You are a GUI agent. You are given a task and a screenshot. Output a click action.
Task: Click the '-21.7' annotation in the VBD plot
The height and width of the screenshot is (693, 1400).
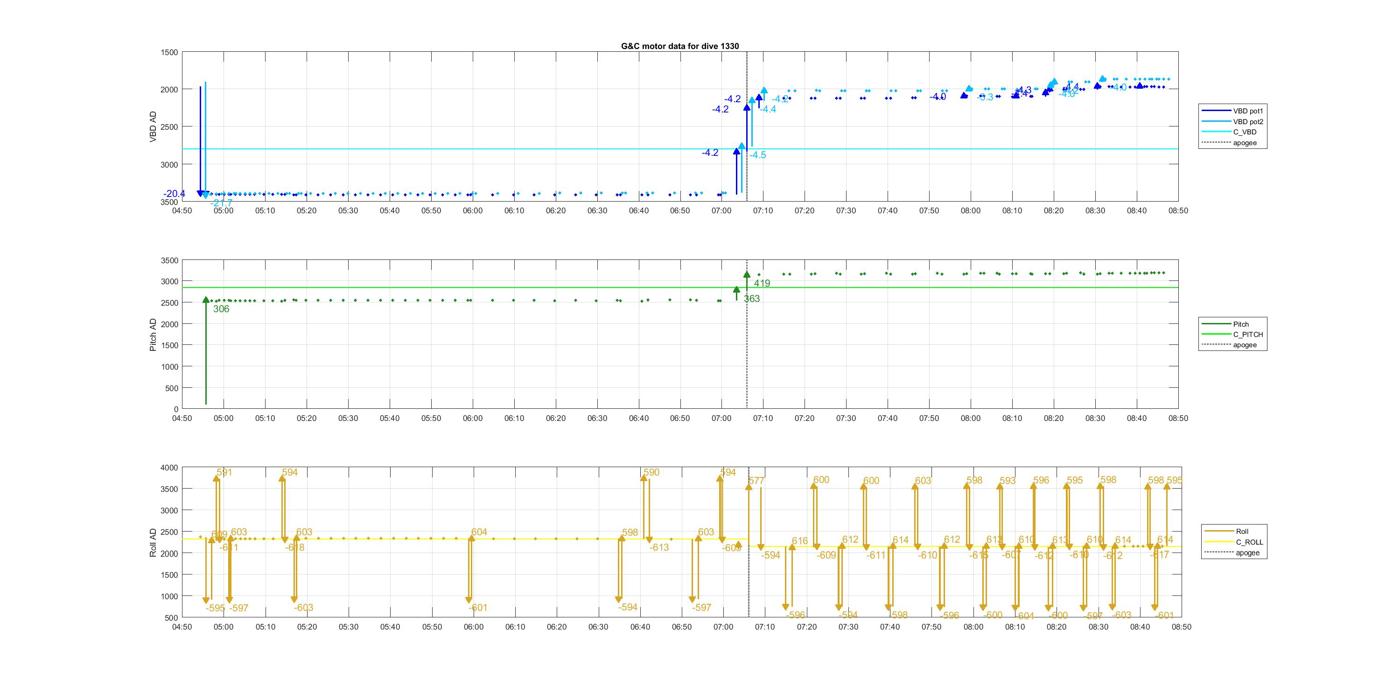[x=221, y=203]
